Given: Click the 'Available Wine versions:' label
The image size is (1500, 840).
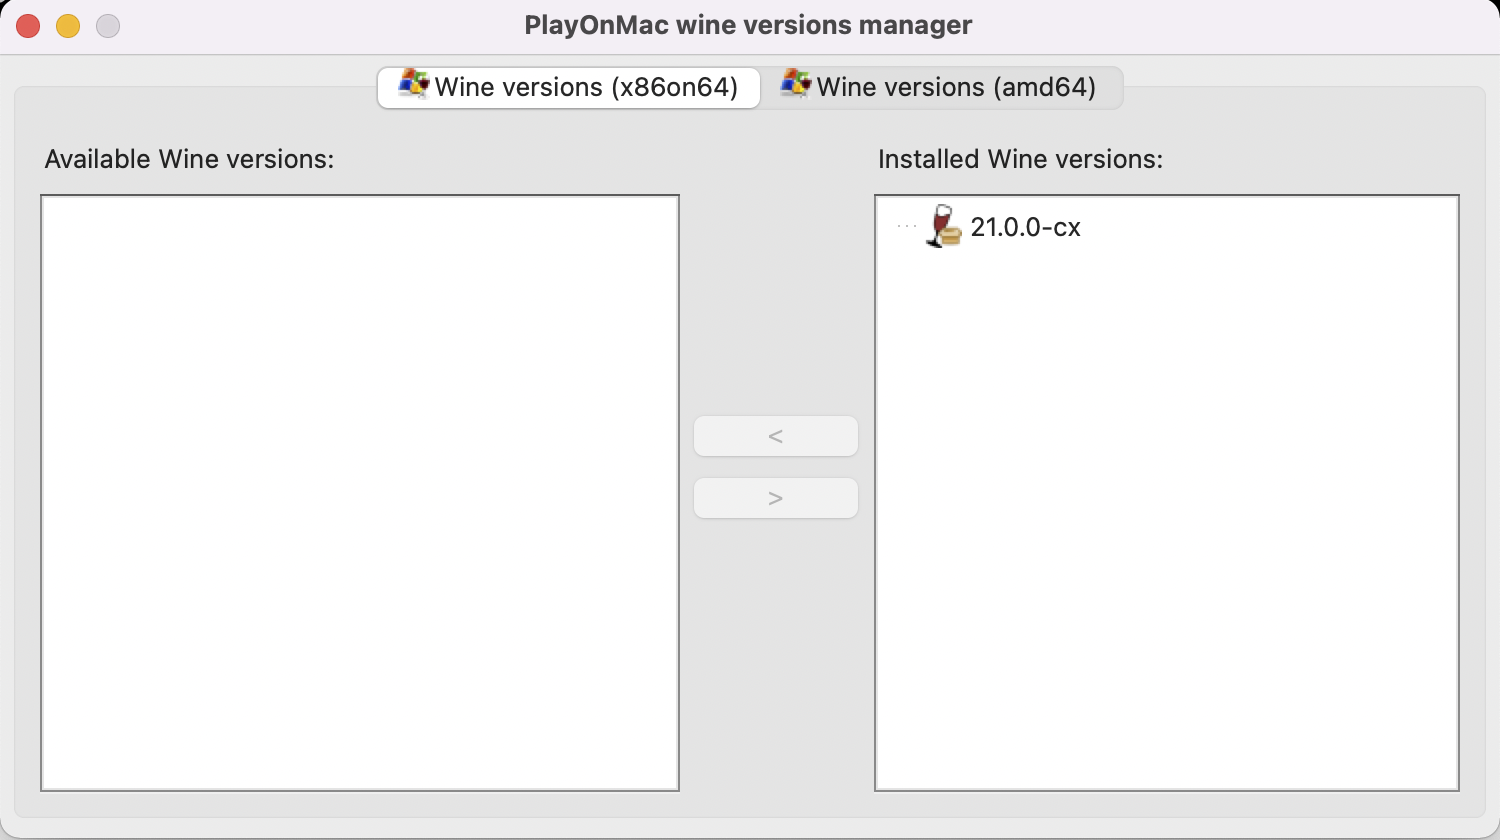Looking at the screenshot, I should [189, 159].
